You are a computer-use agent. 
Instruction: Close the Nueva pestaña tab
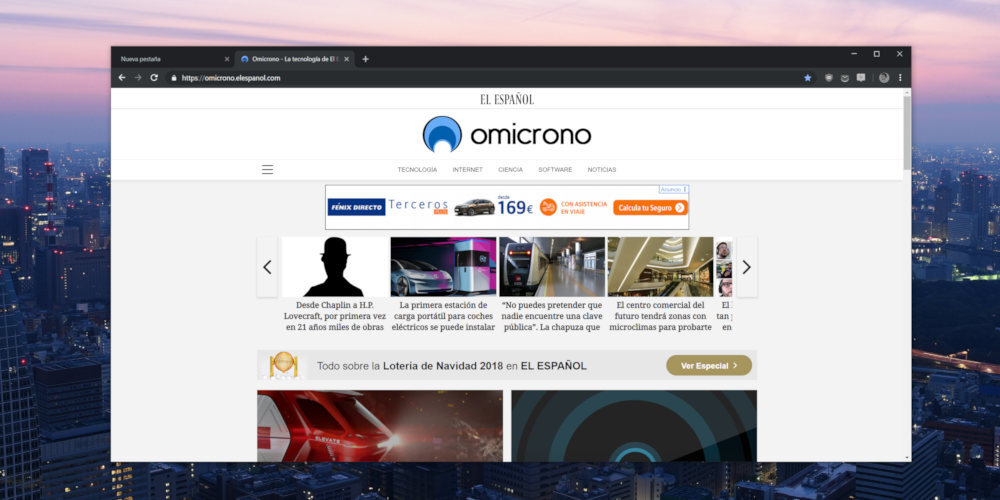click(226, 59)
